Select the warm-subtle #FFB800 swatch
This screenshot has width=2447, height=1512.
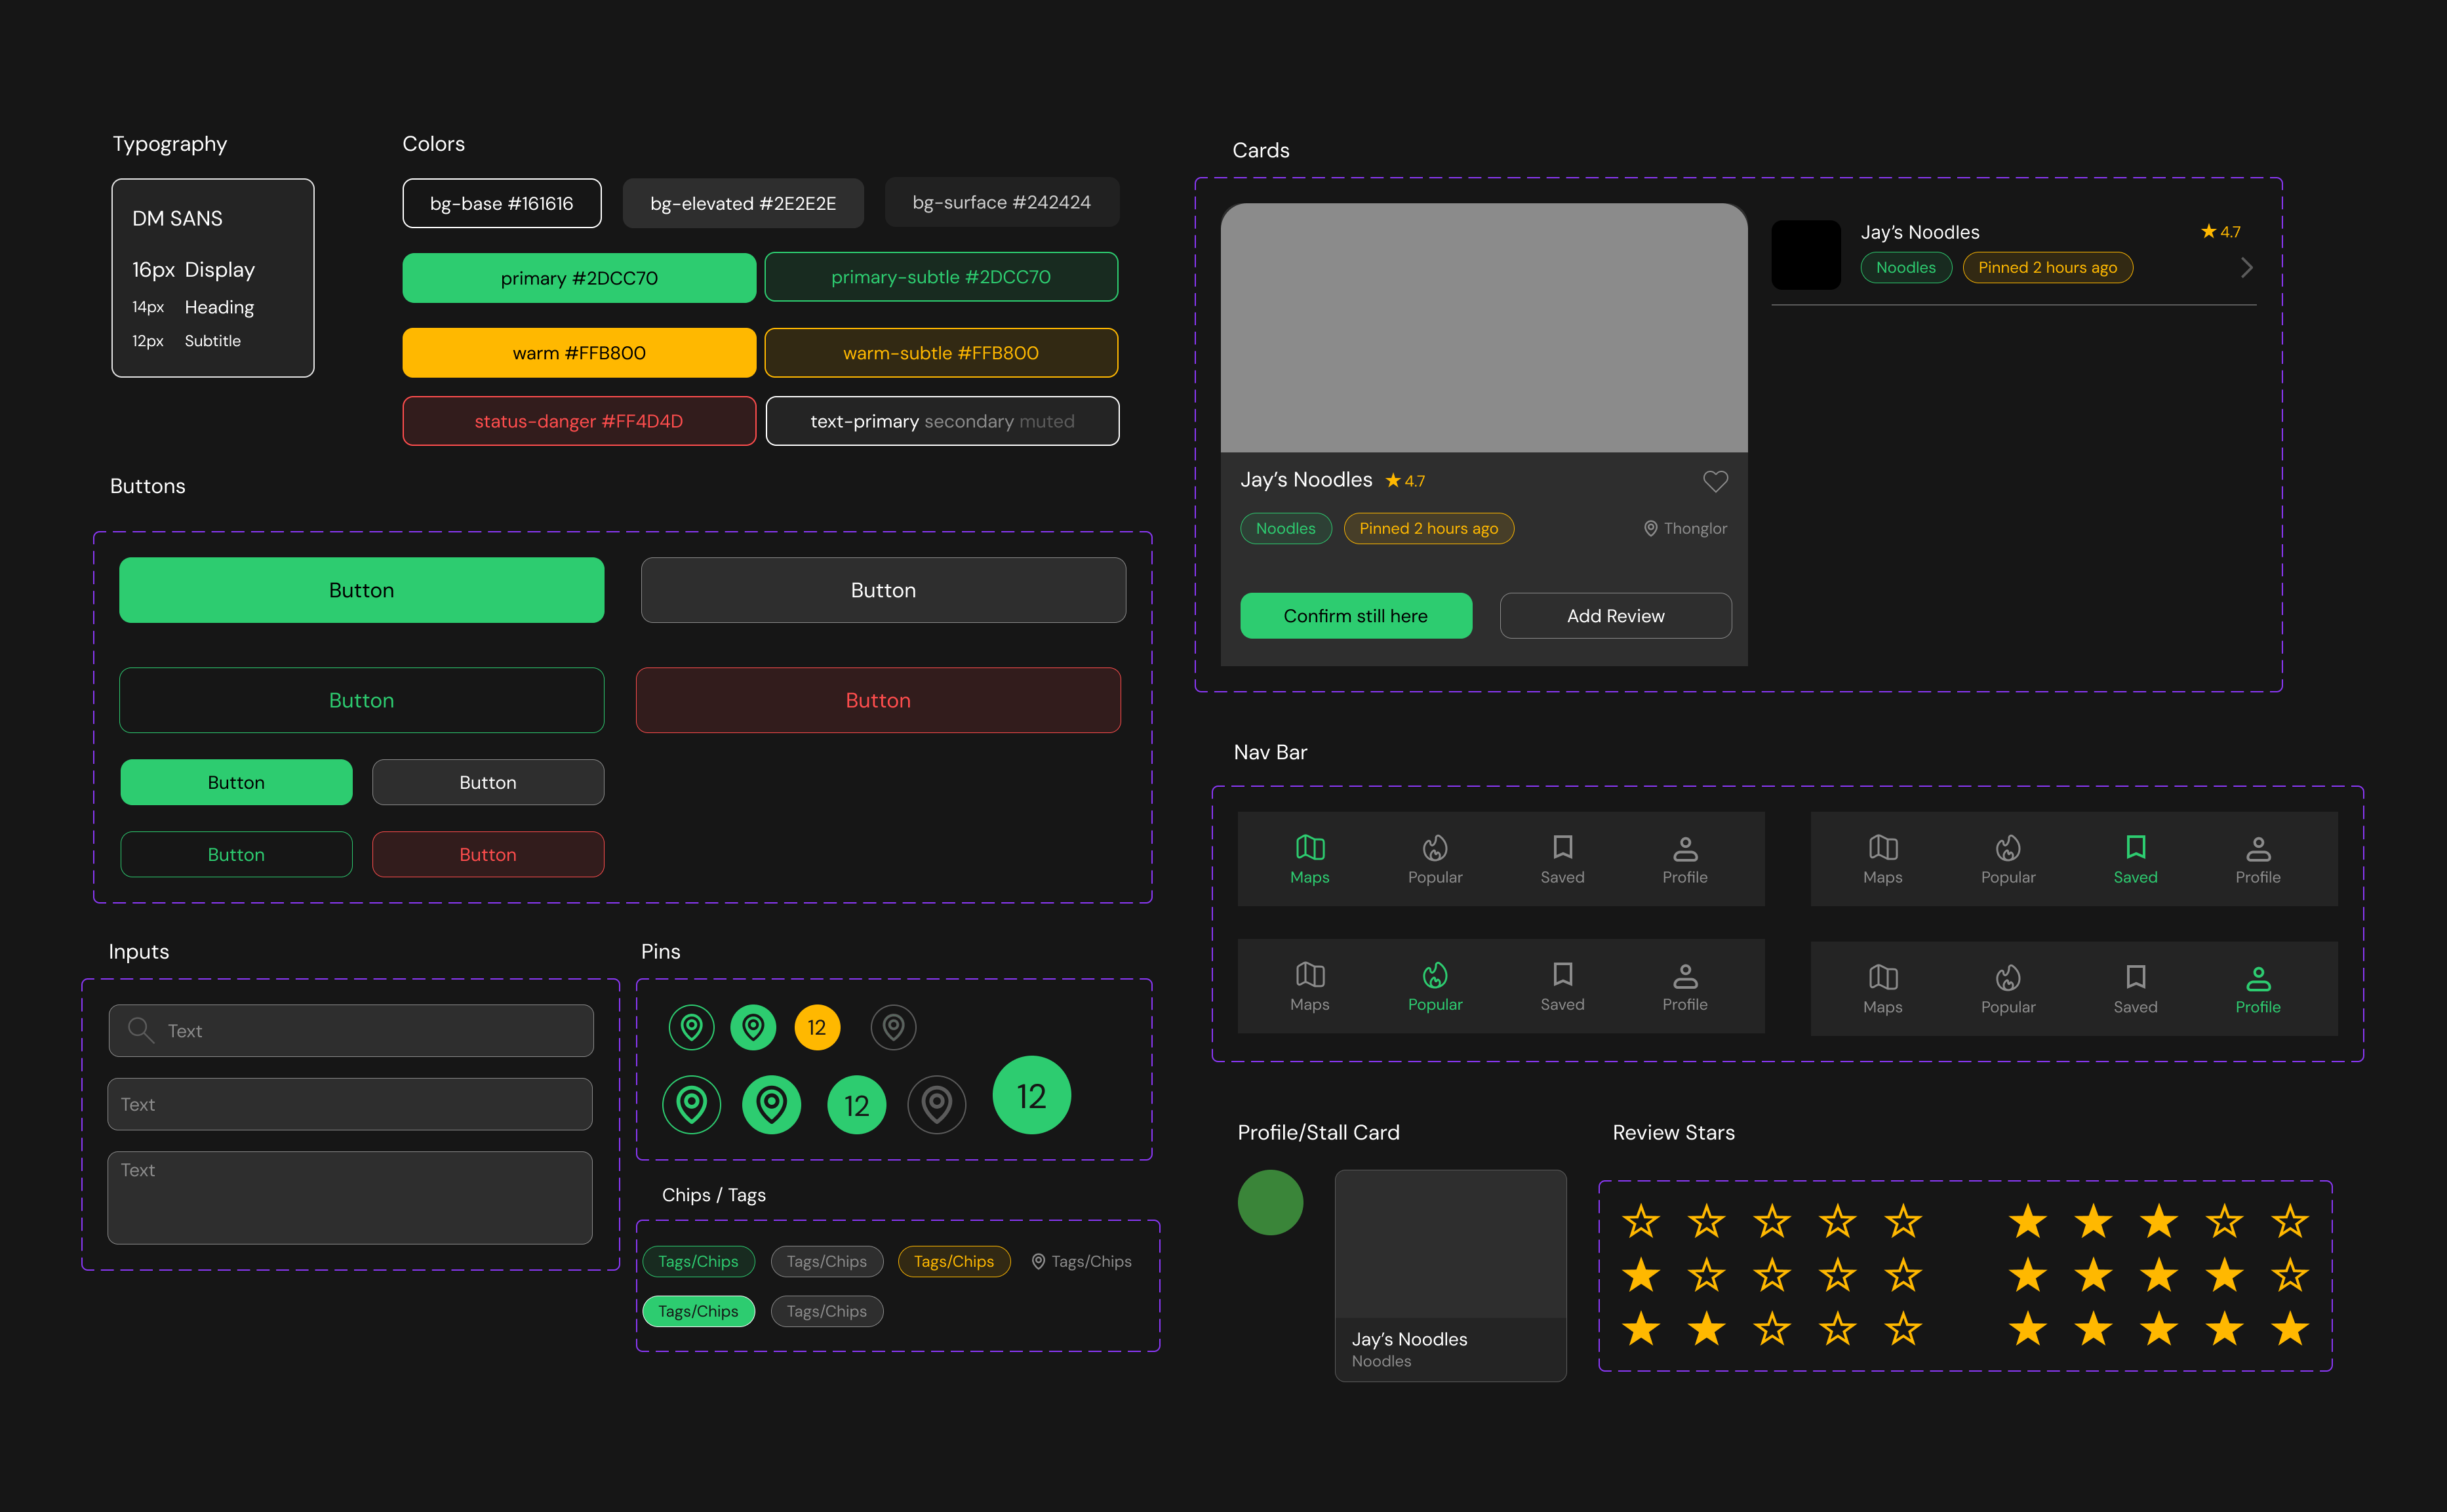[941, 353]
